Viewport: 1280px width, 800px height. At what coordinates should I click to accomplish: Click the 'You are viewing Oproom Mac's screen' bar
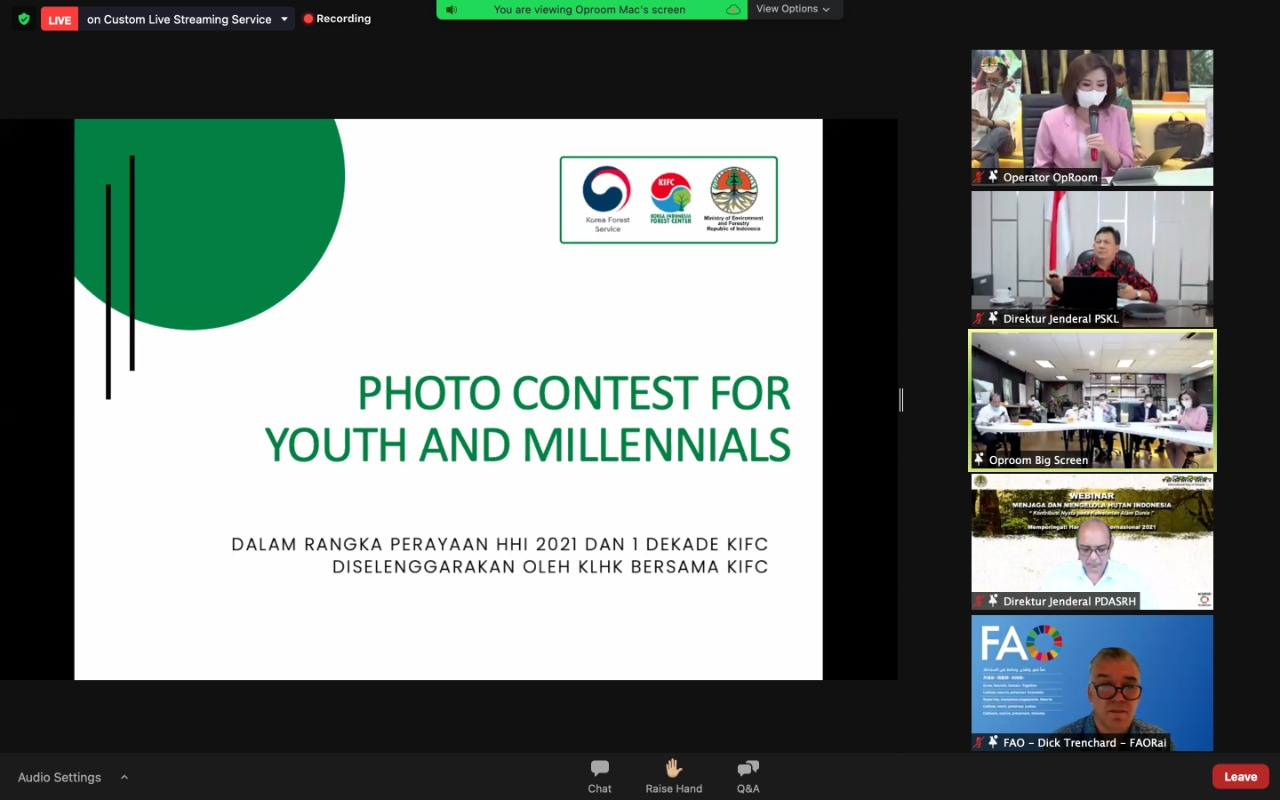590,9
